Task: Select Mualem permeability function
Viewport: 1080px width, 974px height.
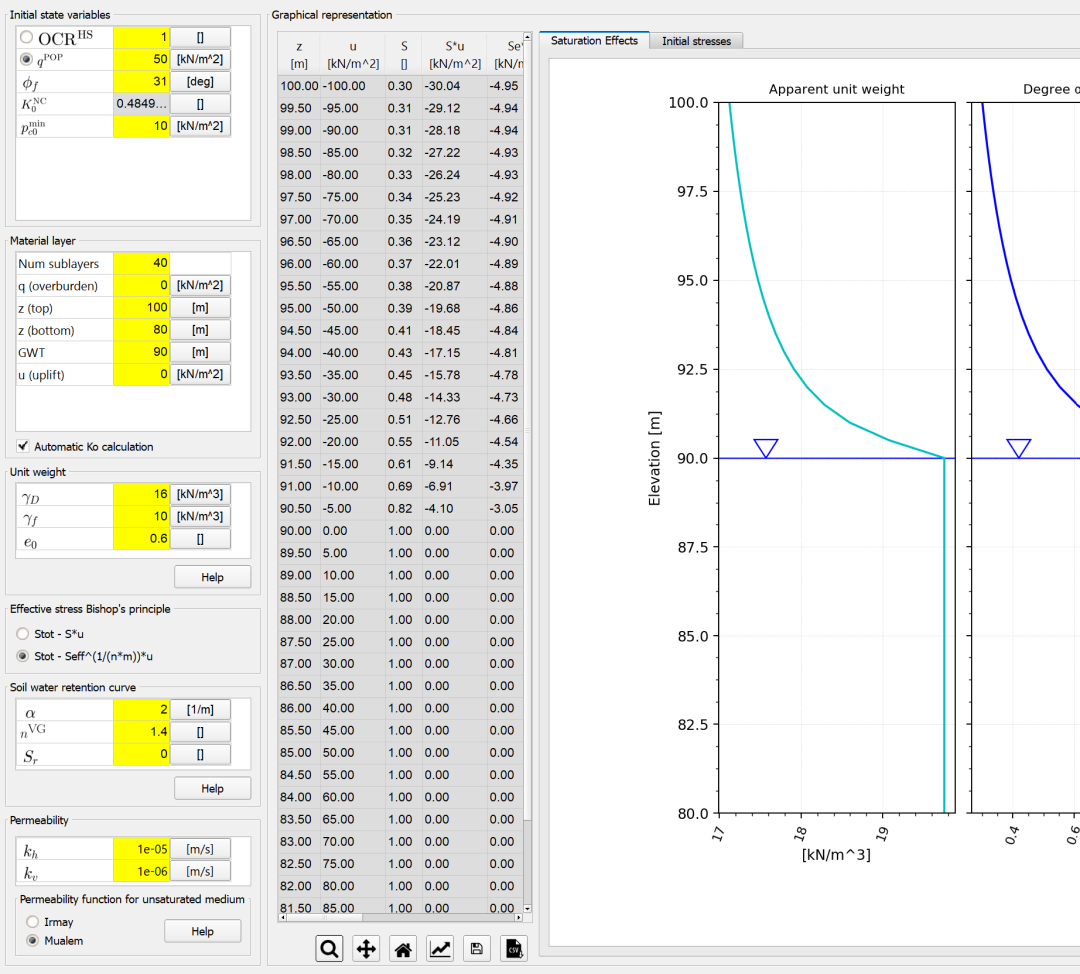Action: pyautogui.click(x=32, y=940)
